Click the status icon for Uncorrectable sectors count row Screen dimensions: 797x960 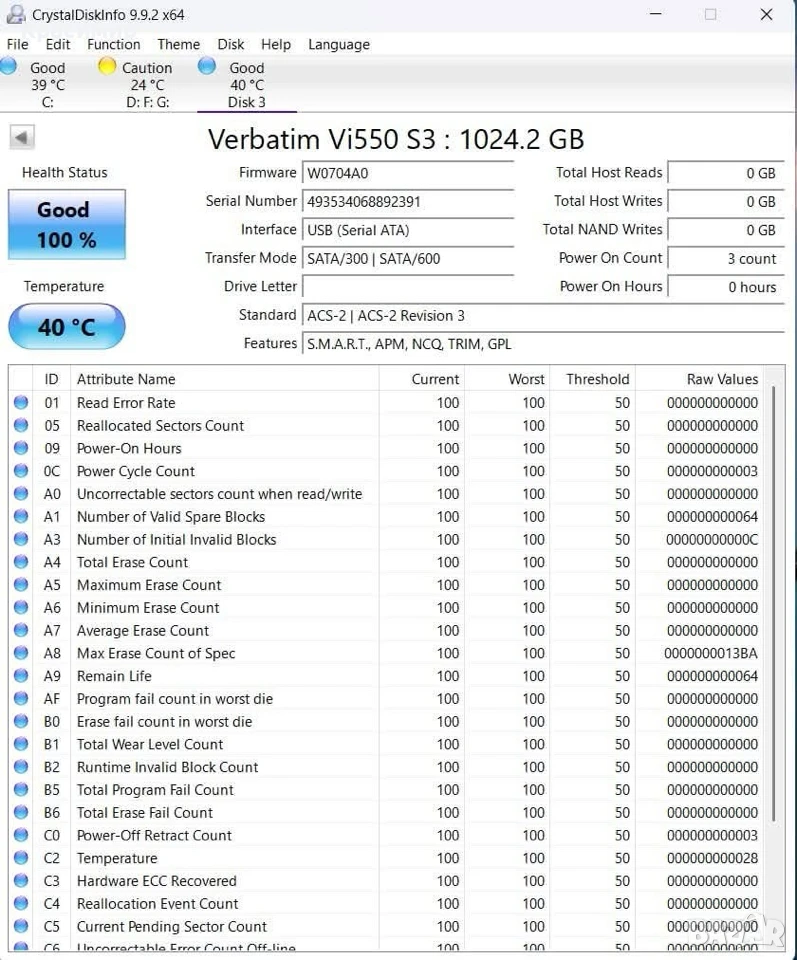(x=21, y=493)
